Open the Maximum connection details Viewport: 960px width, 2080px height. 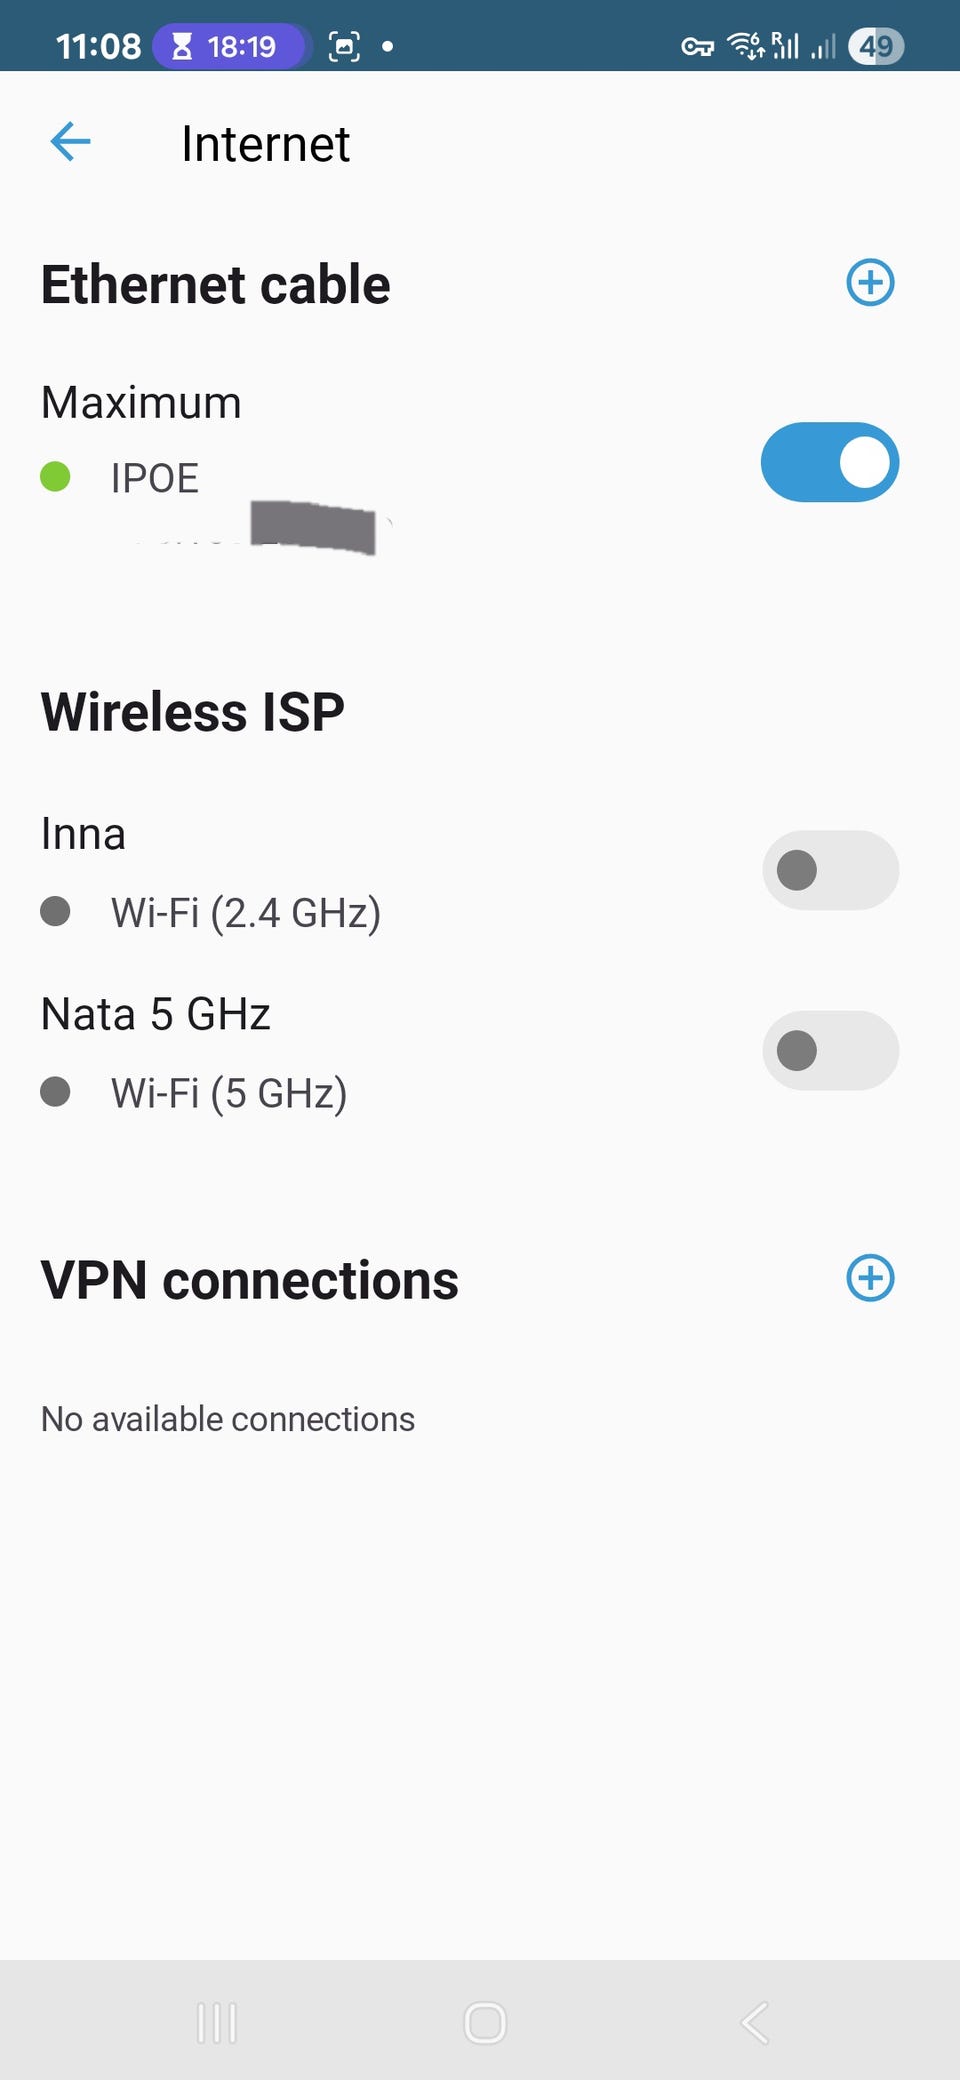coord(141,403)
